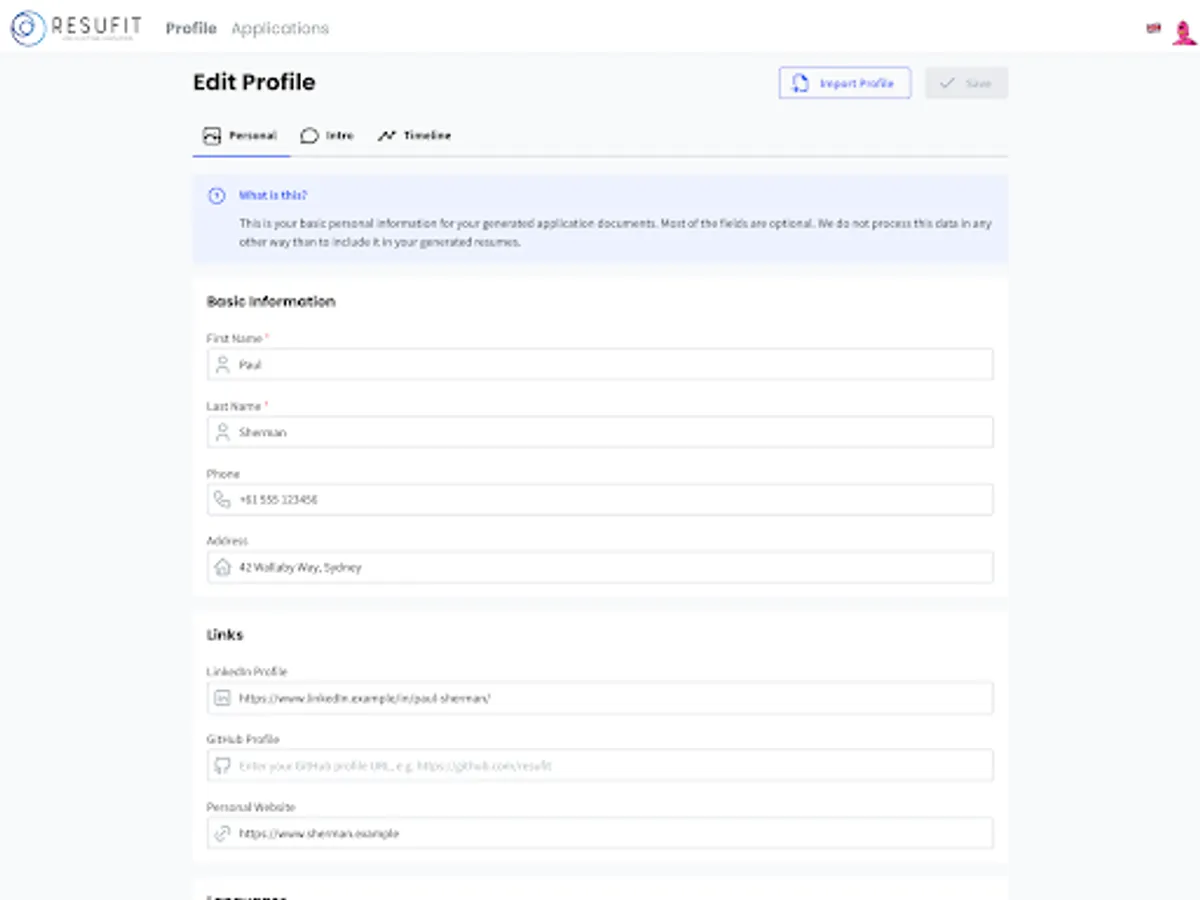Click the info icon beside 'What is this?'
This screenshot has height=900, width=1200.
[x=216, y=196]
